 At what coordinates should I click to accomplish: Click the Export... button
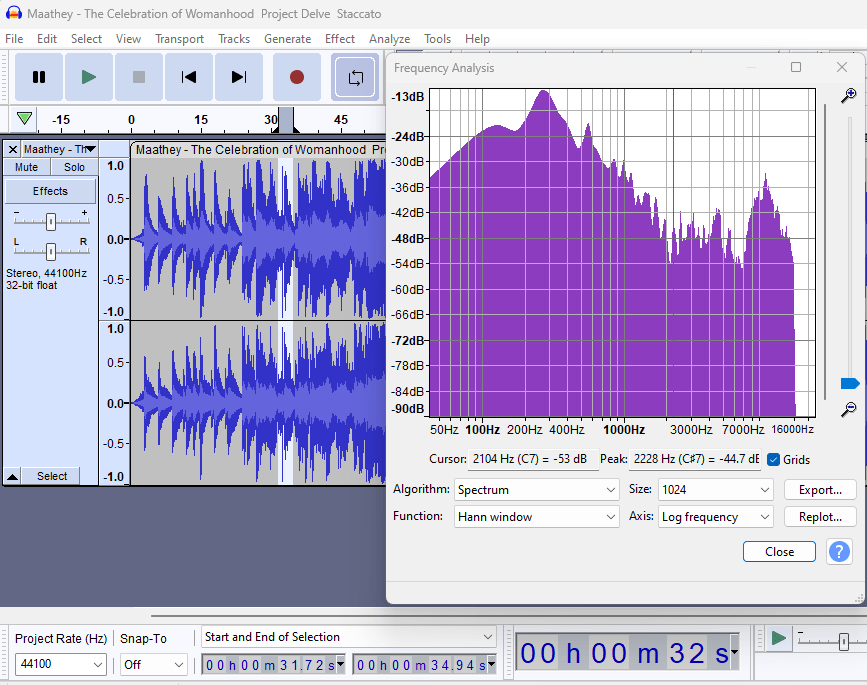[x=820, y=490]
